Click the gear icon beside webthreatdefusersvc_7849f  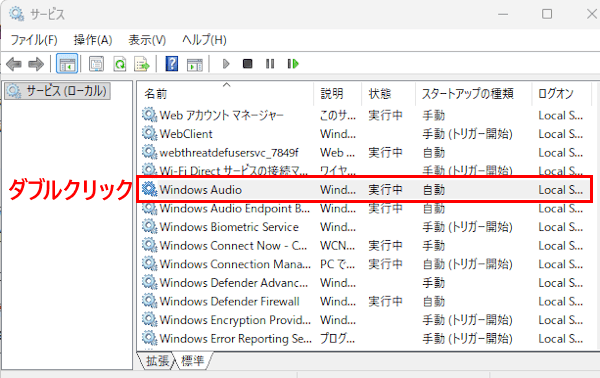[149, 152]
